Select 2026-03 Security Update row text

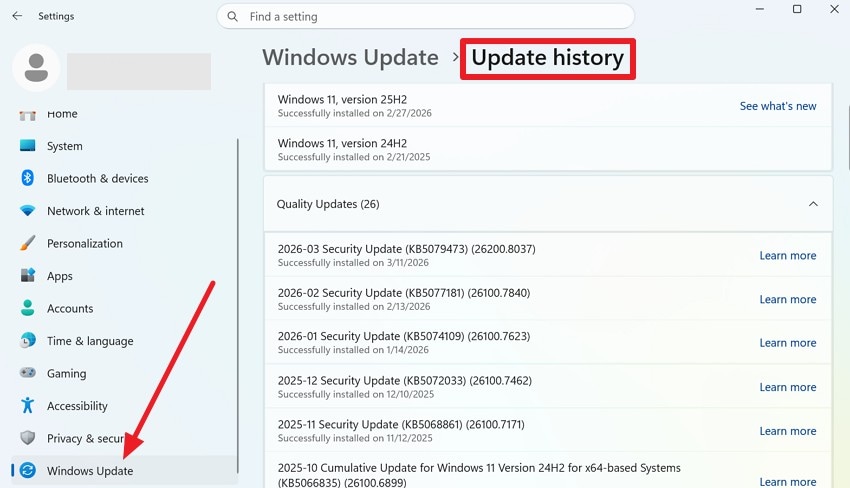point(407,249)
